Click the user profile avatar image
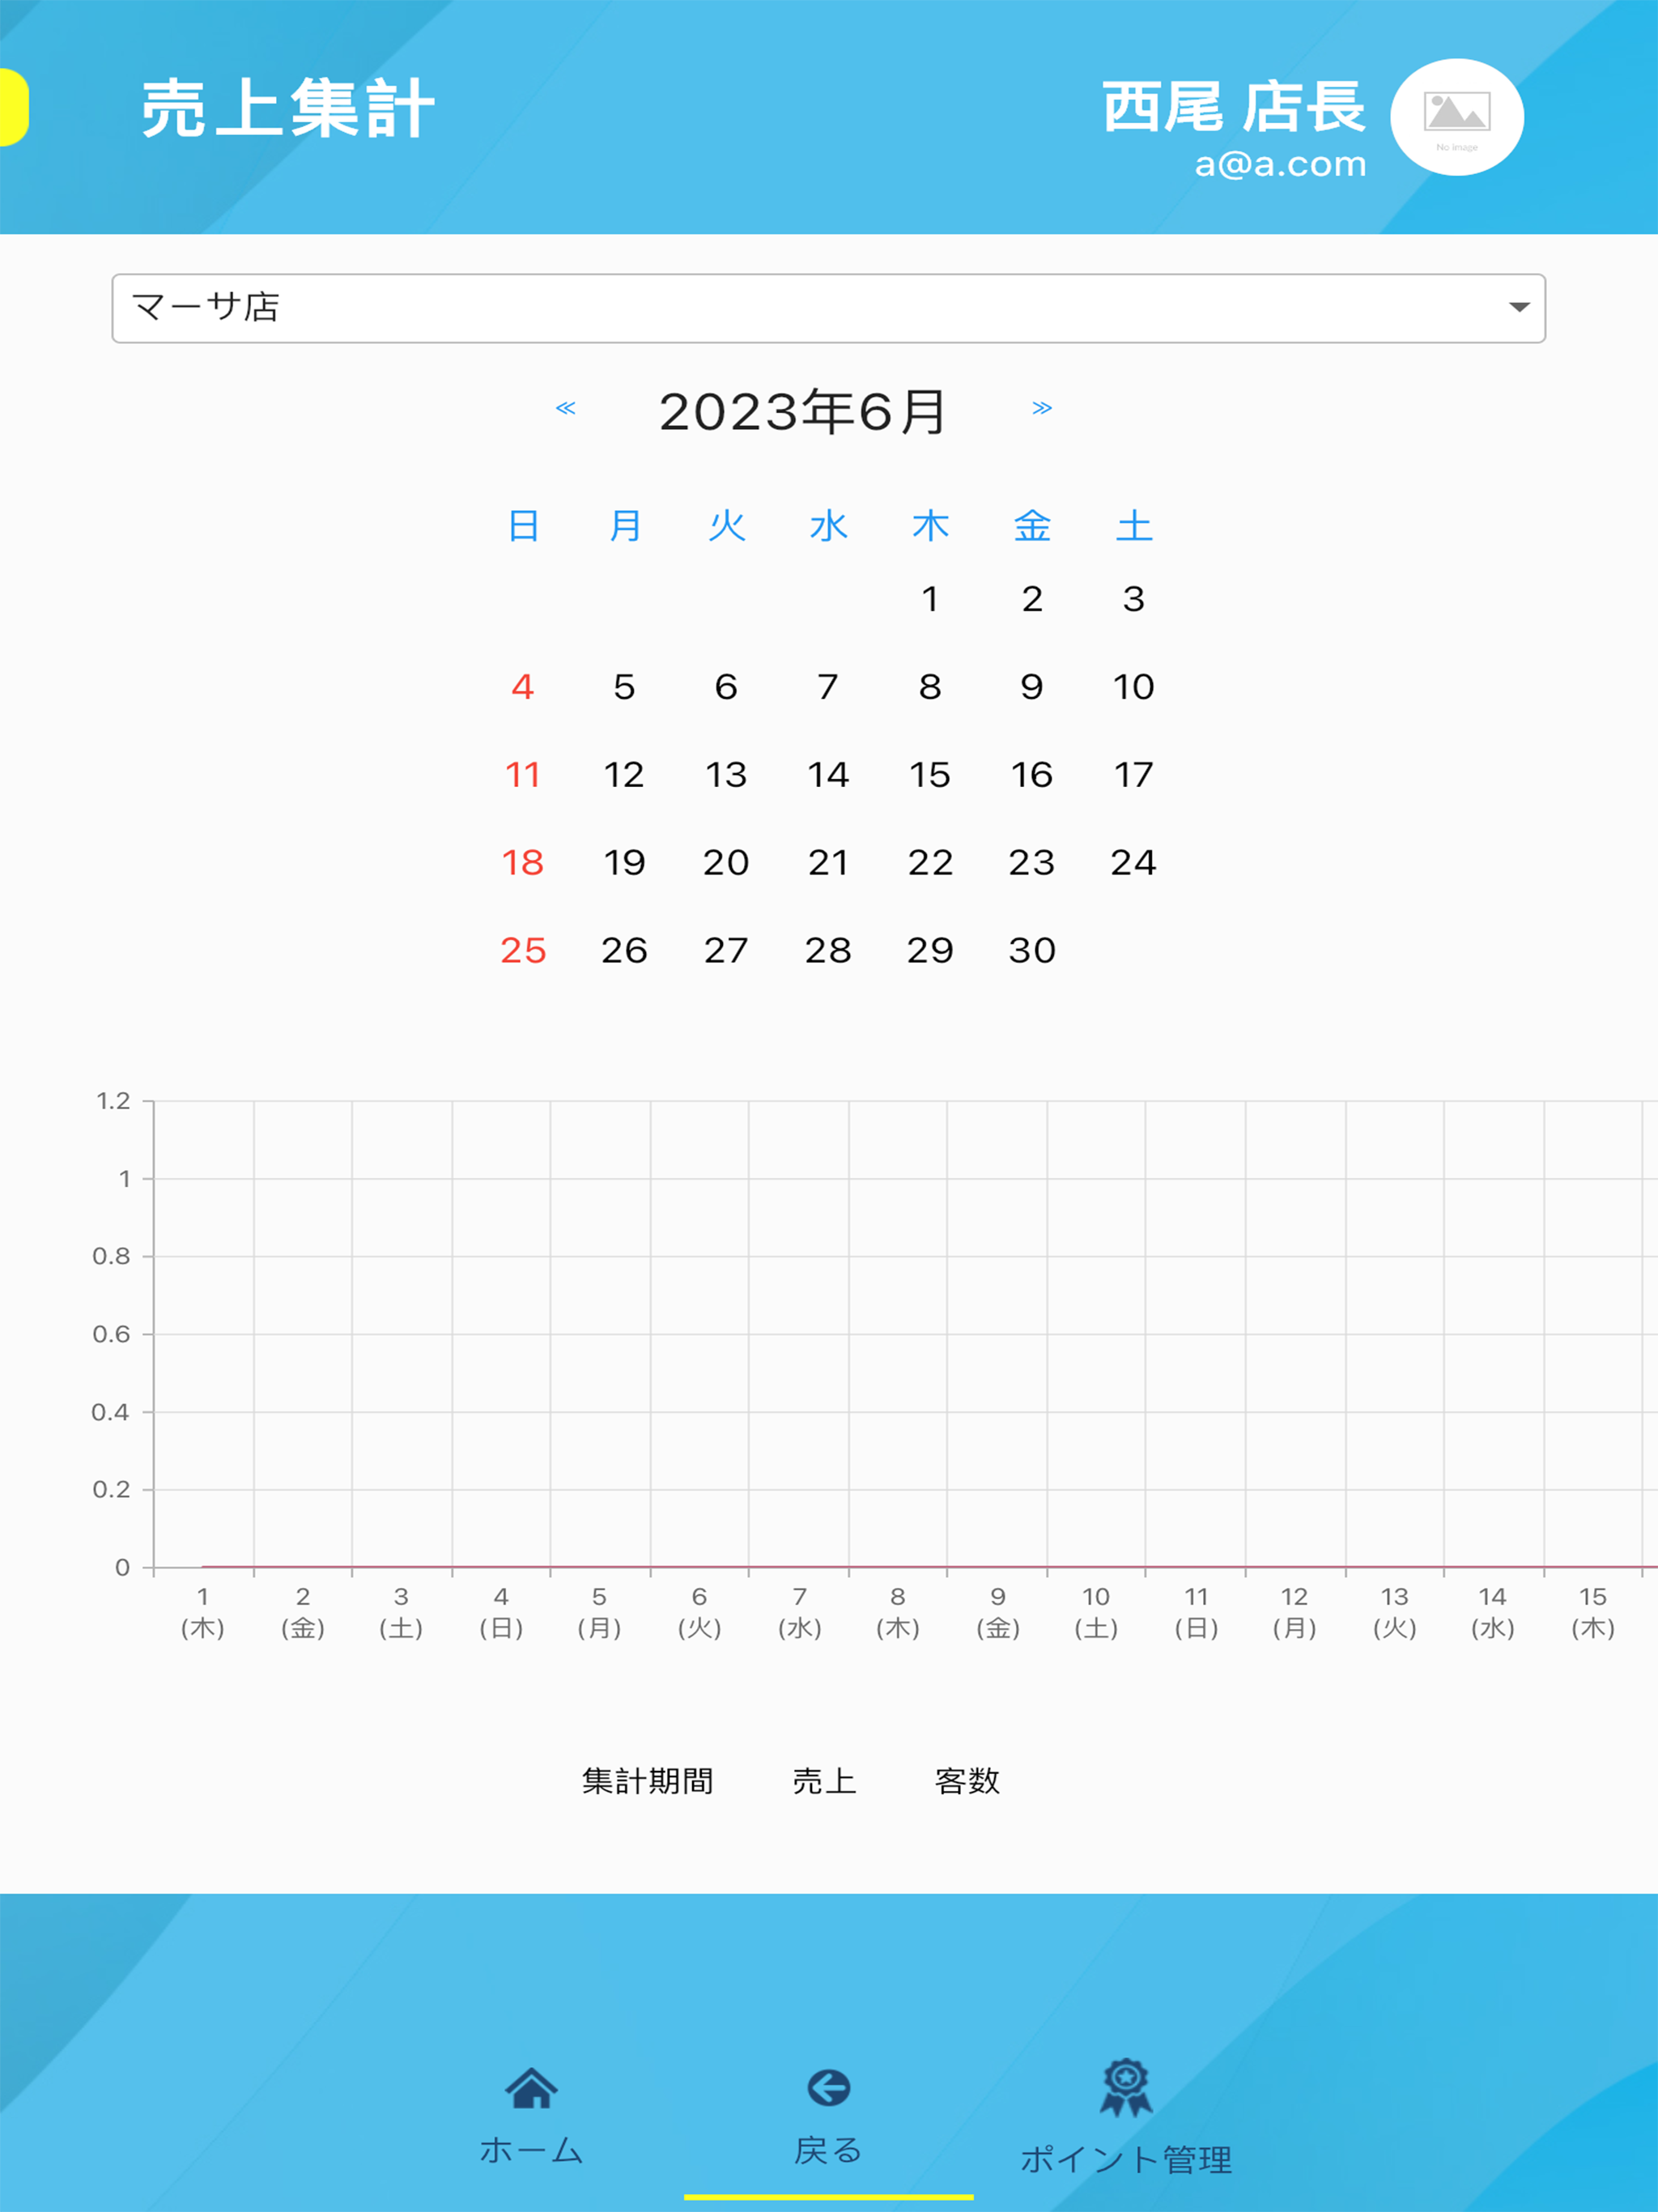1658x2212 pixels. (1457, 117)
